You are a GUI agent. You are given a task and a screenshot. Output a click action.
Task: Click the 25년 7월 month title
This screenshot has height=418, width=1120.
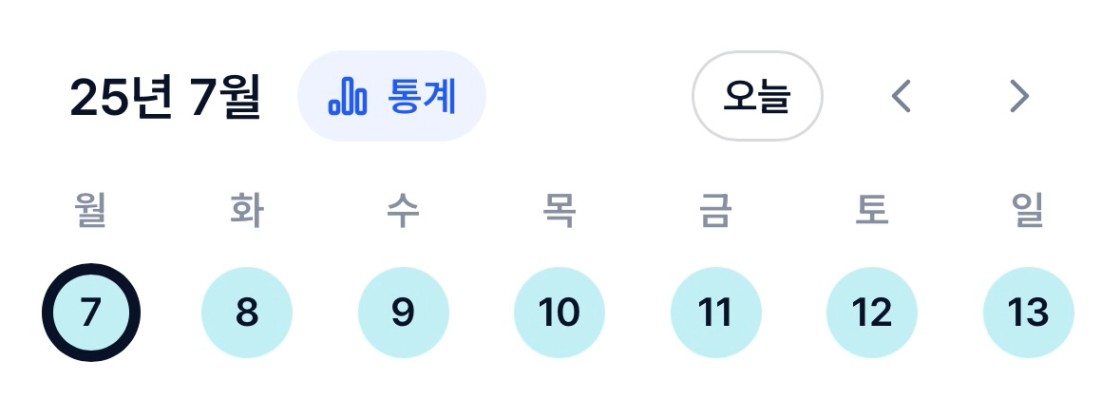coord(165,97)
